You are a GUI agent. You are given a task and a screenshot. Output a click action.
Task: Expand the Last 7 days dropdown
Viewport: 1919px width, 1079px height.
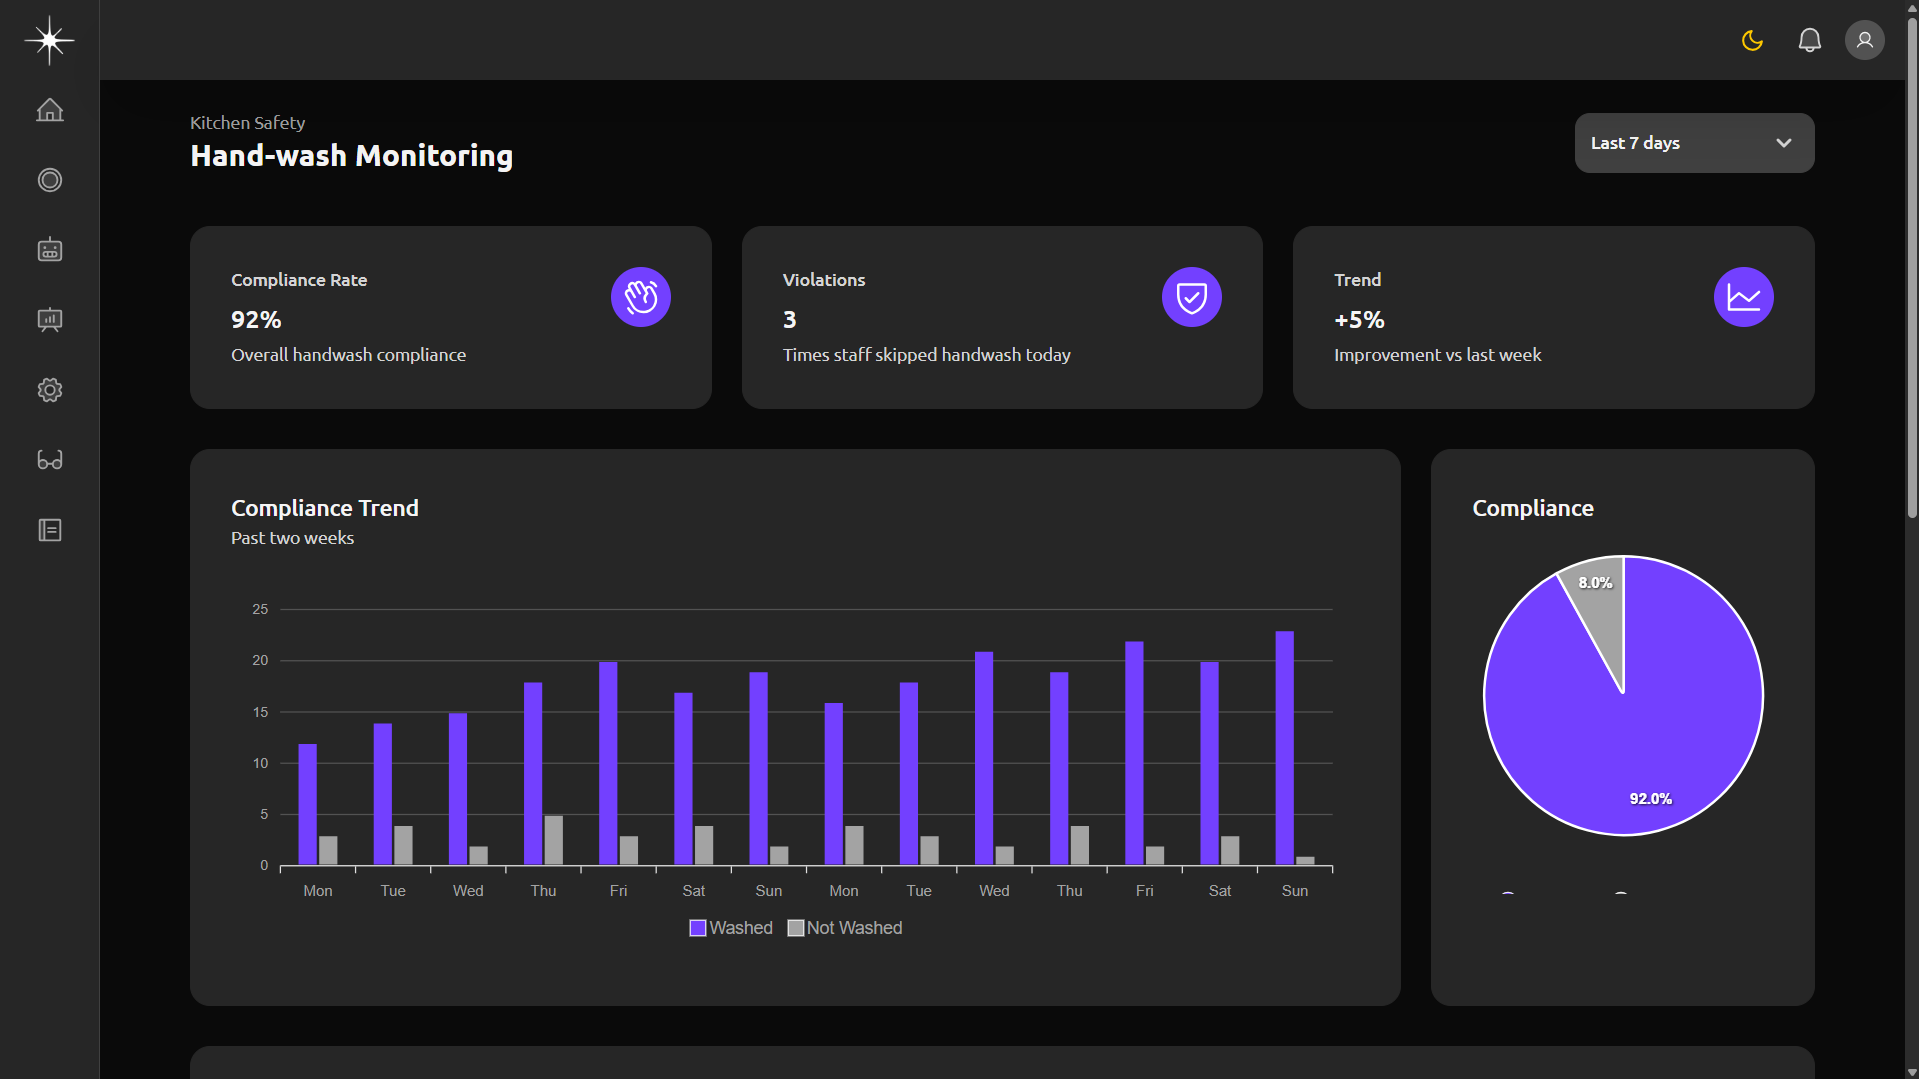point(1693,143)
